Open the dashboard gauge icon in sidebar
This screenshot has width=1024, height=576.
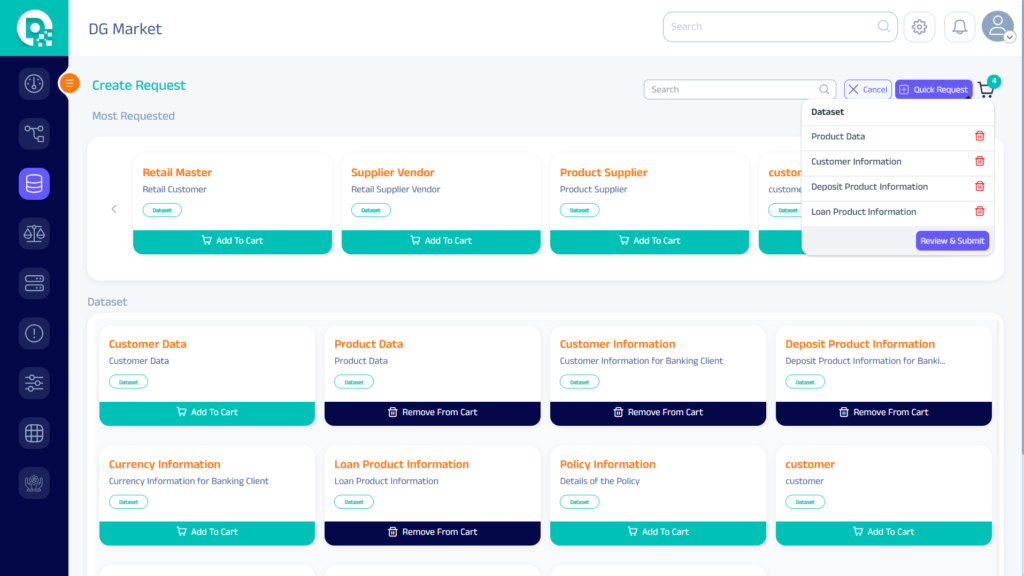tap(34, 83)
